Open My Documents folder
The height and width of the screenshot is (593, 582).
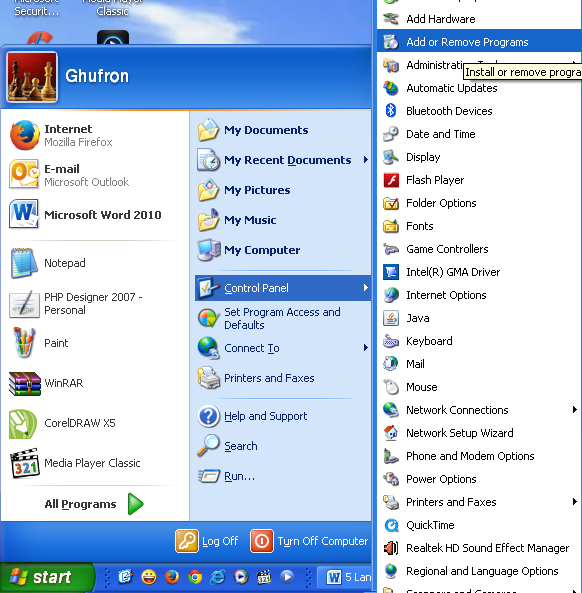(x=282, y=130)
